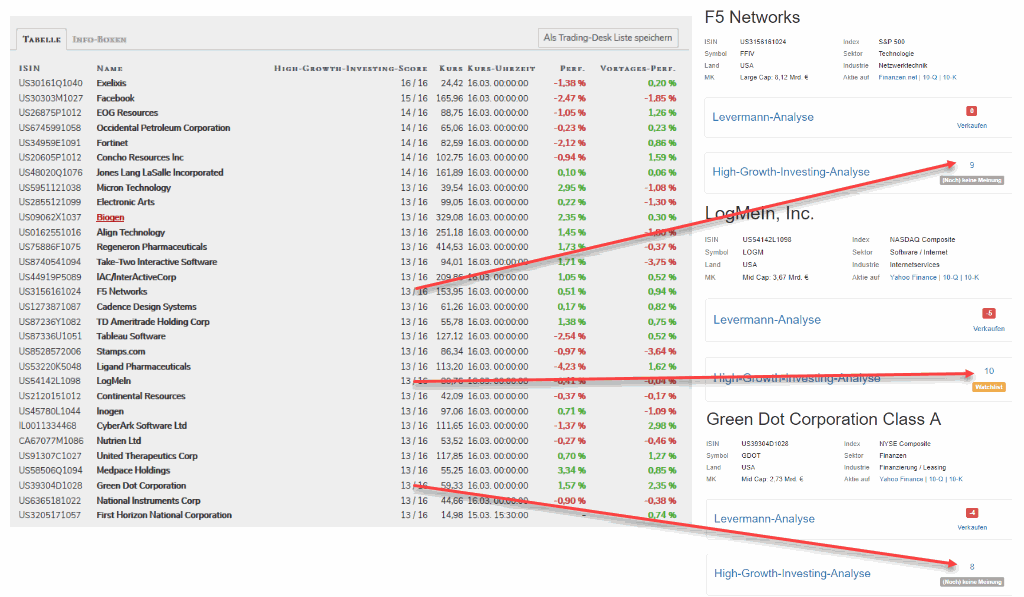Open the Fortinet stock entry
1024x597 pixels.
coord(112,143)
